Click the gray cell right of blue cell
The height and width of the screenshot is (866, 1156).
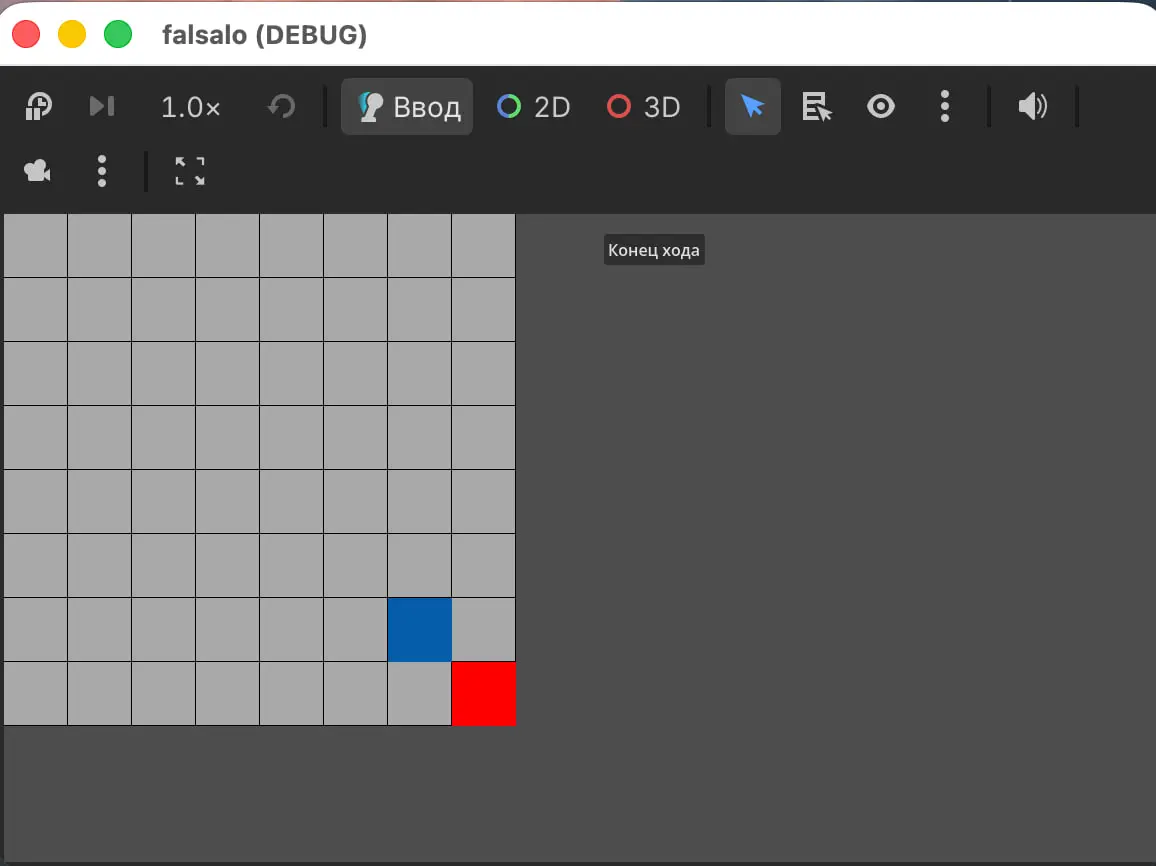pos(484,629)
